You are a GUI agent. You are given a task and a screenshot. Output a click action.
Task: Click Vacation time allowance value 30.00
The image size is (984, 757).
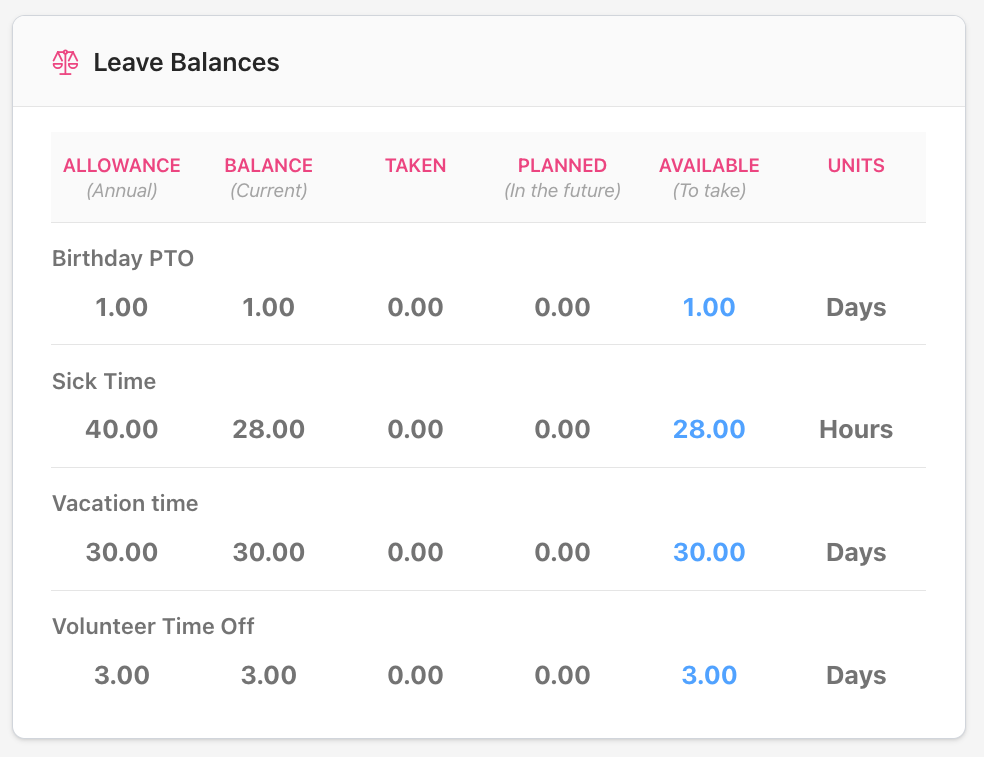point(122,552)
